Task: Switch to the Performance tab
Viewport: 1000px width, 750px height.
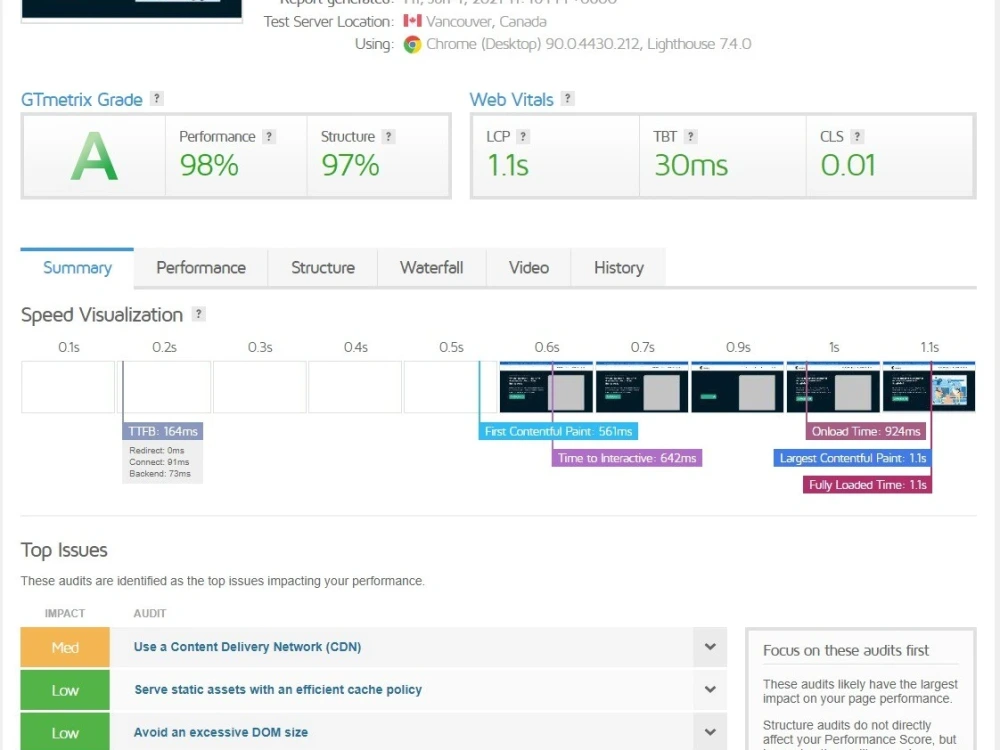Action: 201,268
